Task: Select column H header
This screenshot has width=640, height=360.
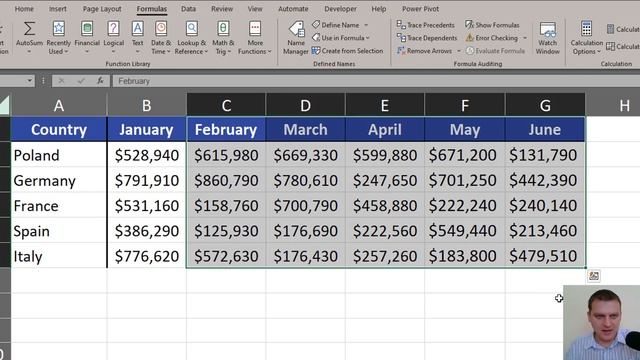Action: (613, 105)
